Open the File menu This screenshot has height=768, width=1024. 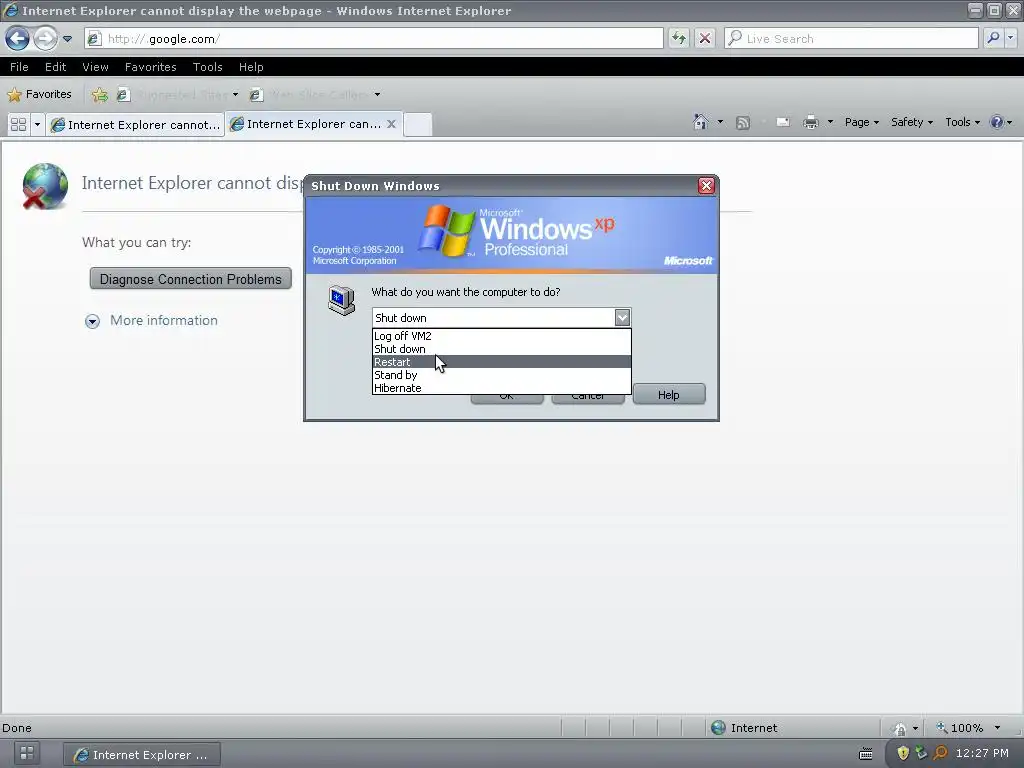click(x=19, y=67)
